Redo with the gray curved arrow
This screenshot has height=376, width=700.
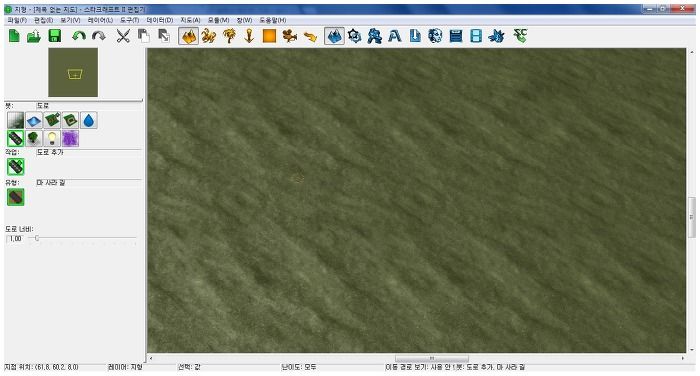click(x=99, y=36)
